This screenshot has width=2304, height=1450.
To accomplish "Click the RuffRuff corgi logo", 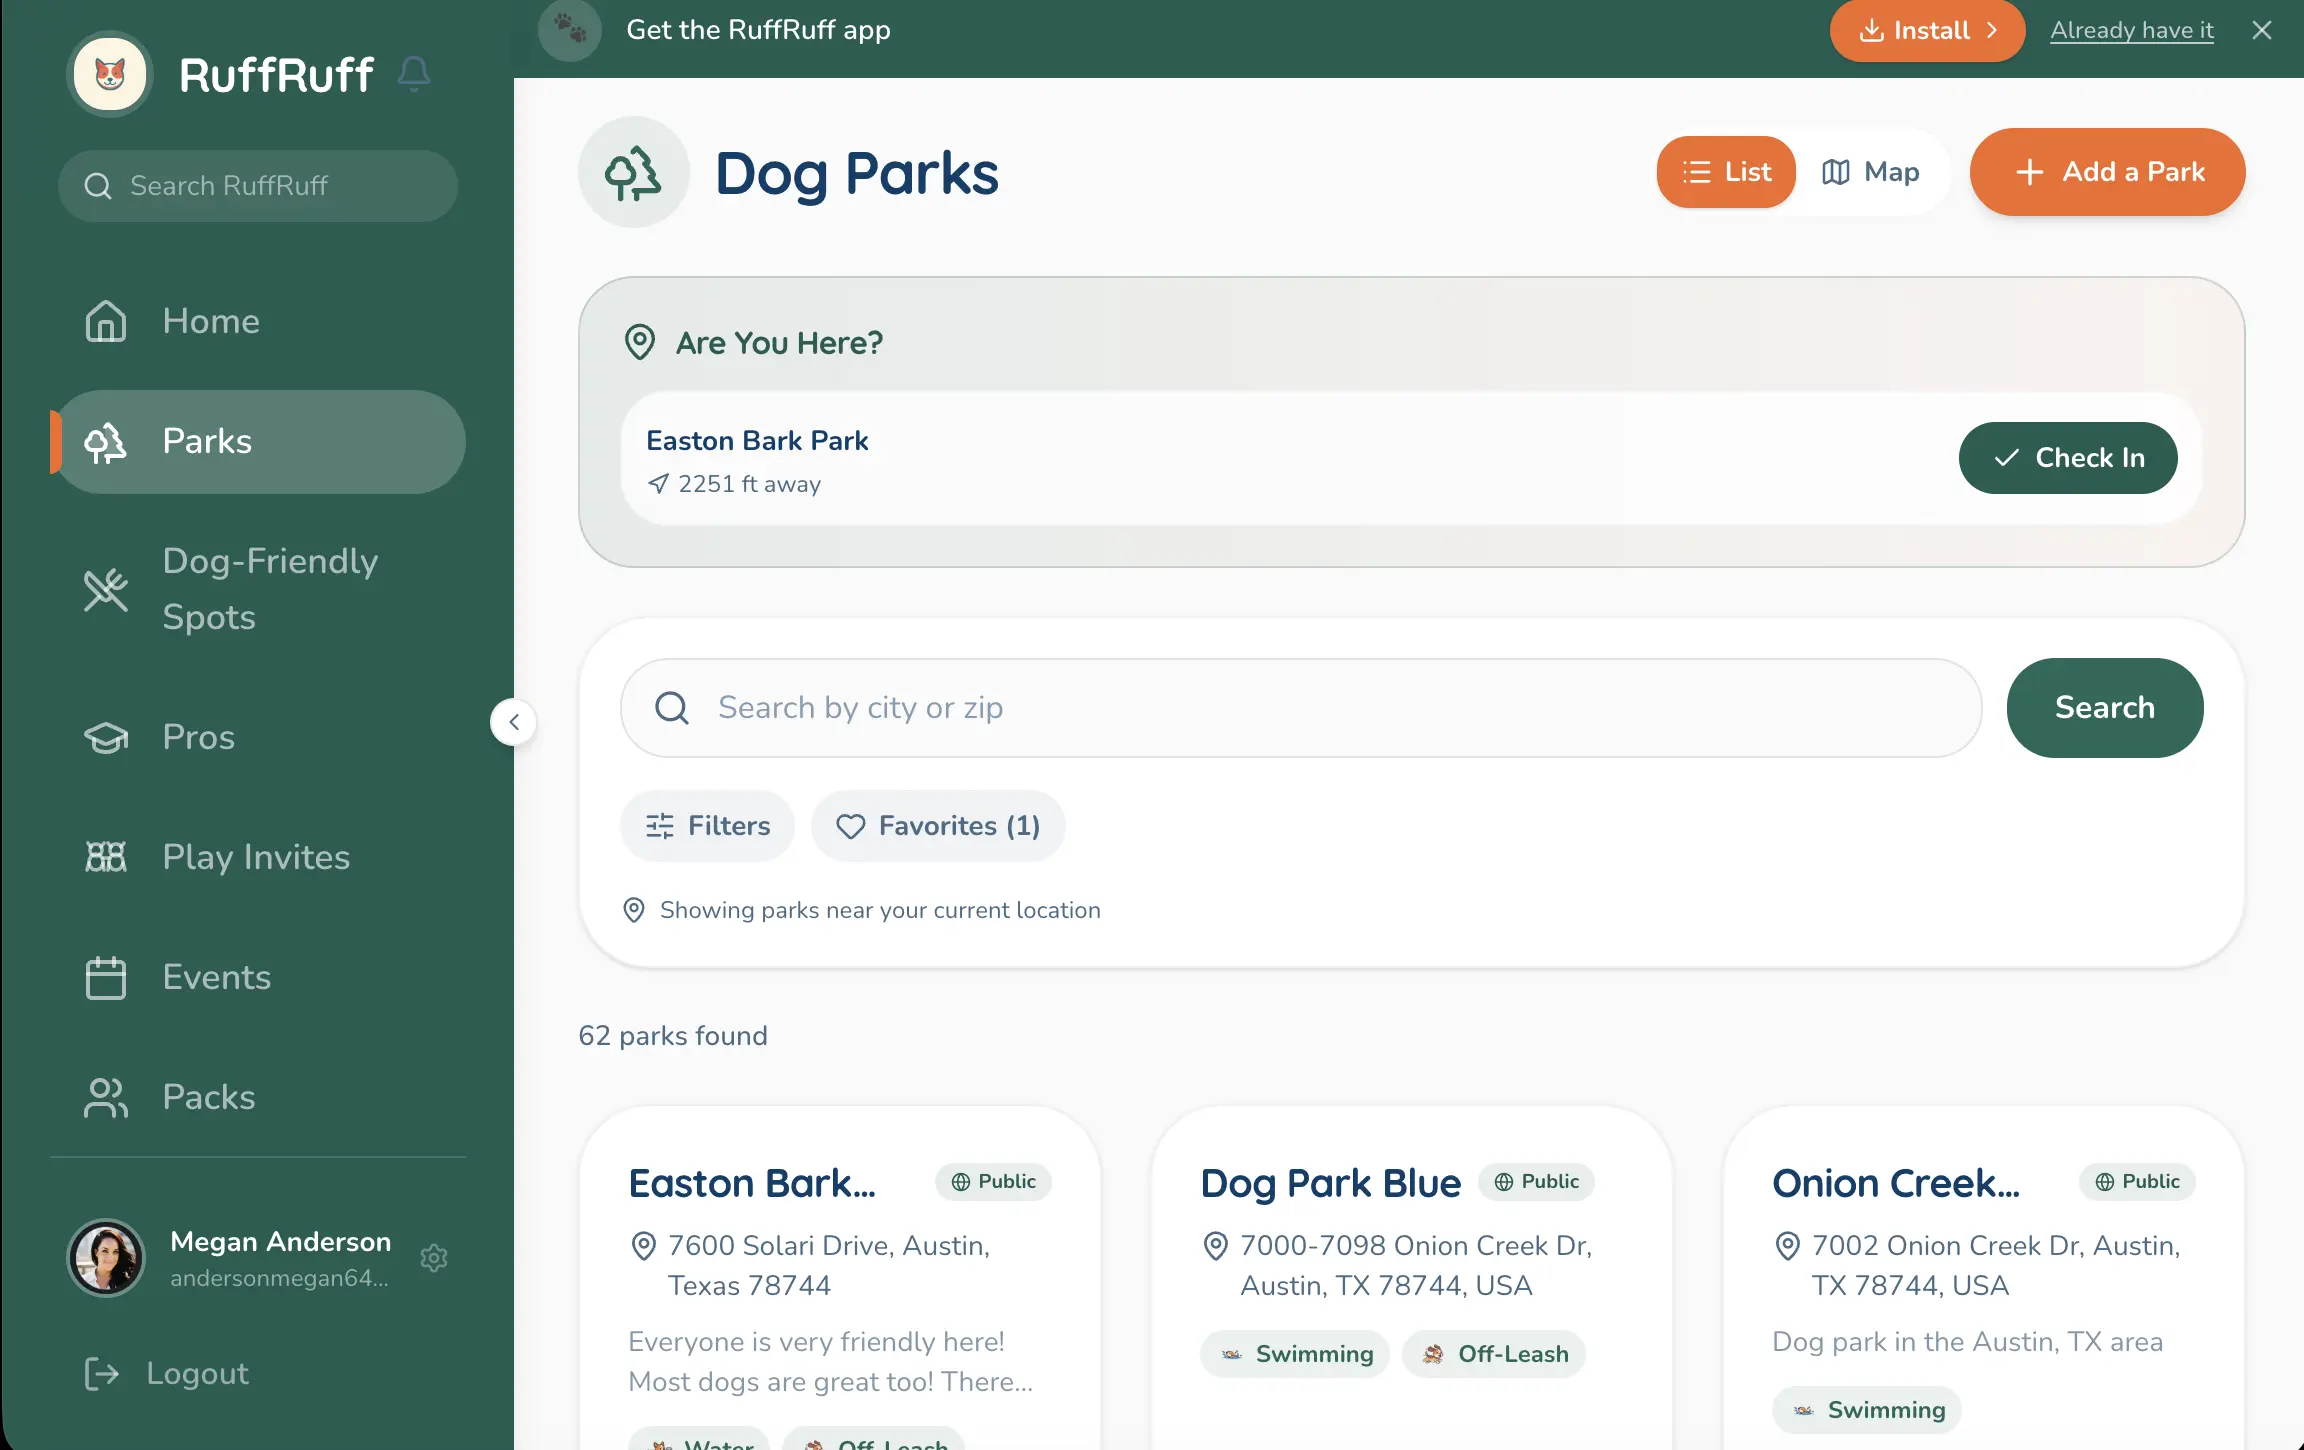I will (110, 74).
